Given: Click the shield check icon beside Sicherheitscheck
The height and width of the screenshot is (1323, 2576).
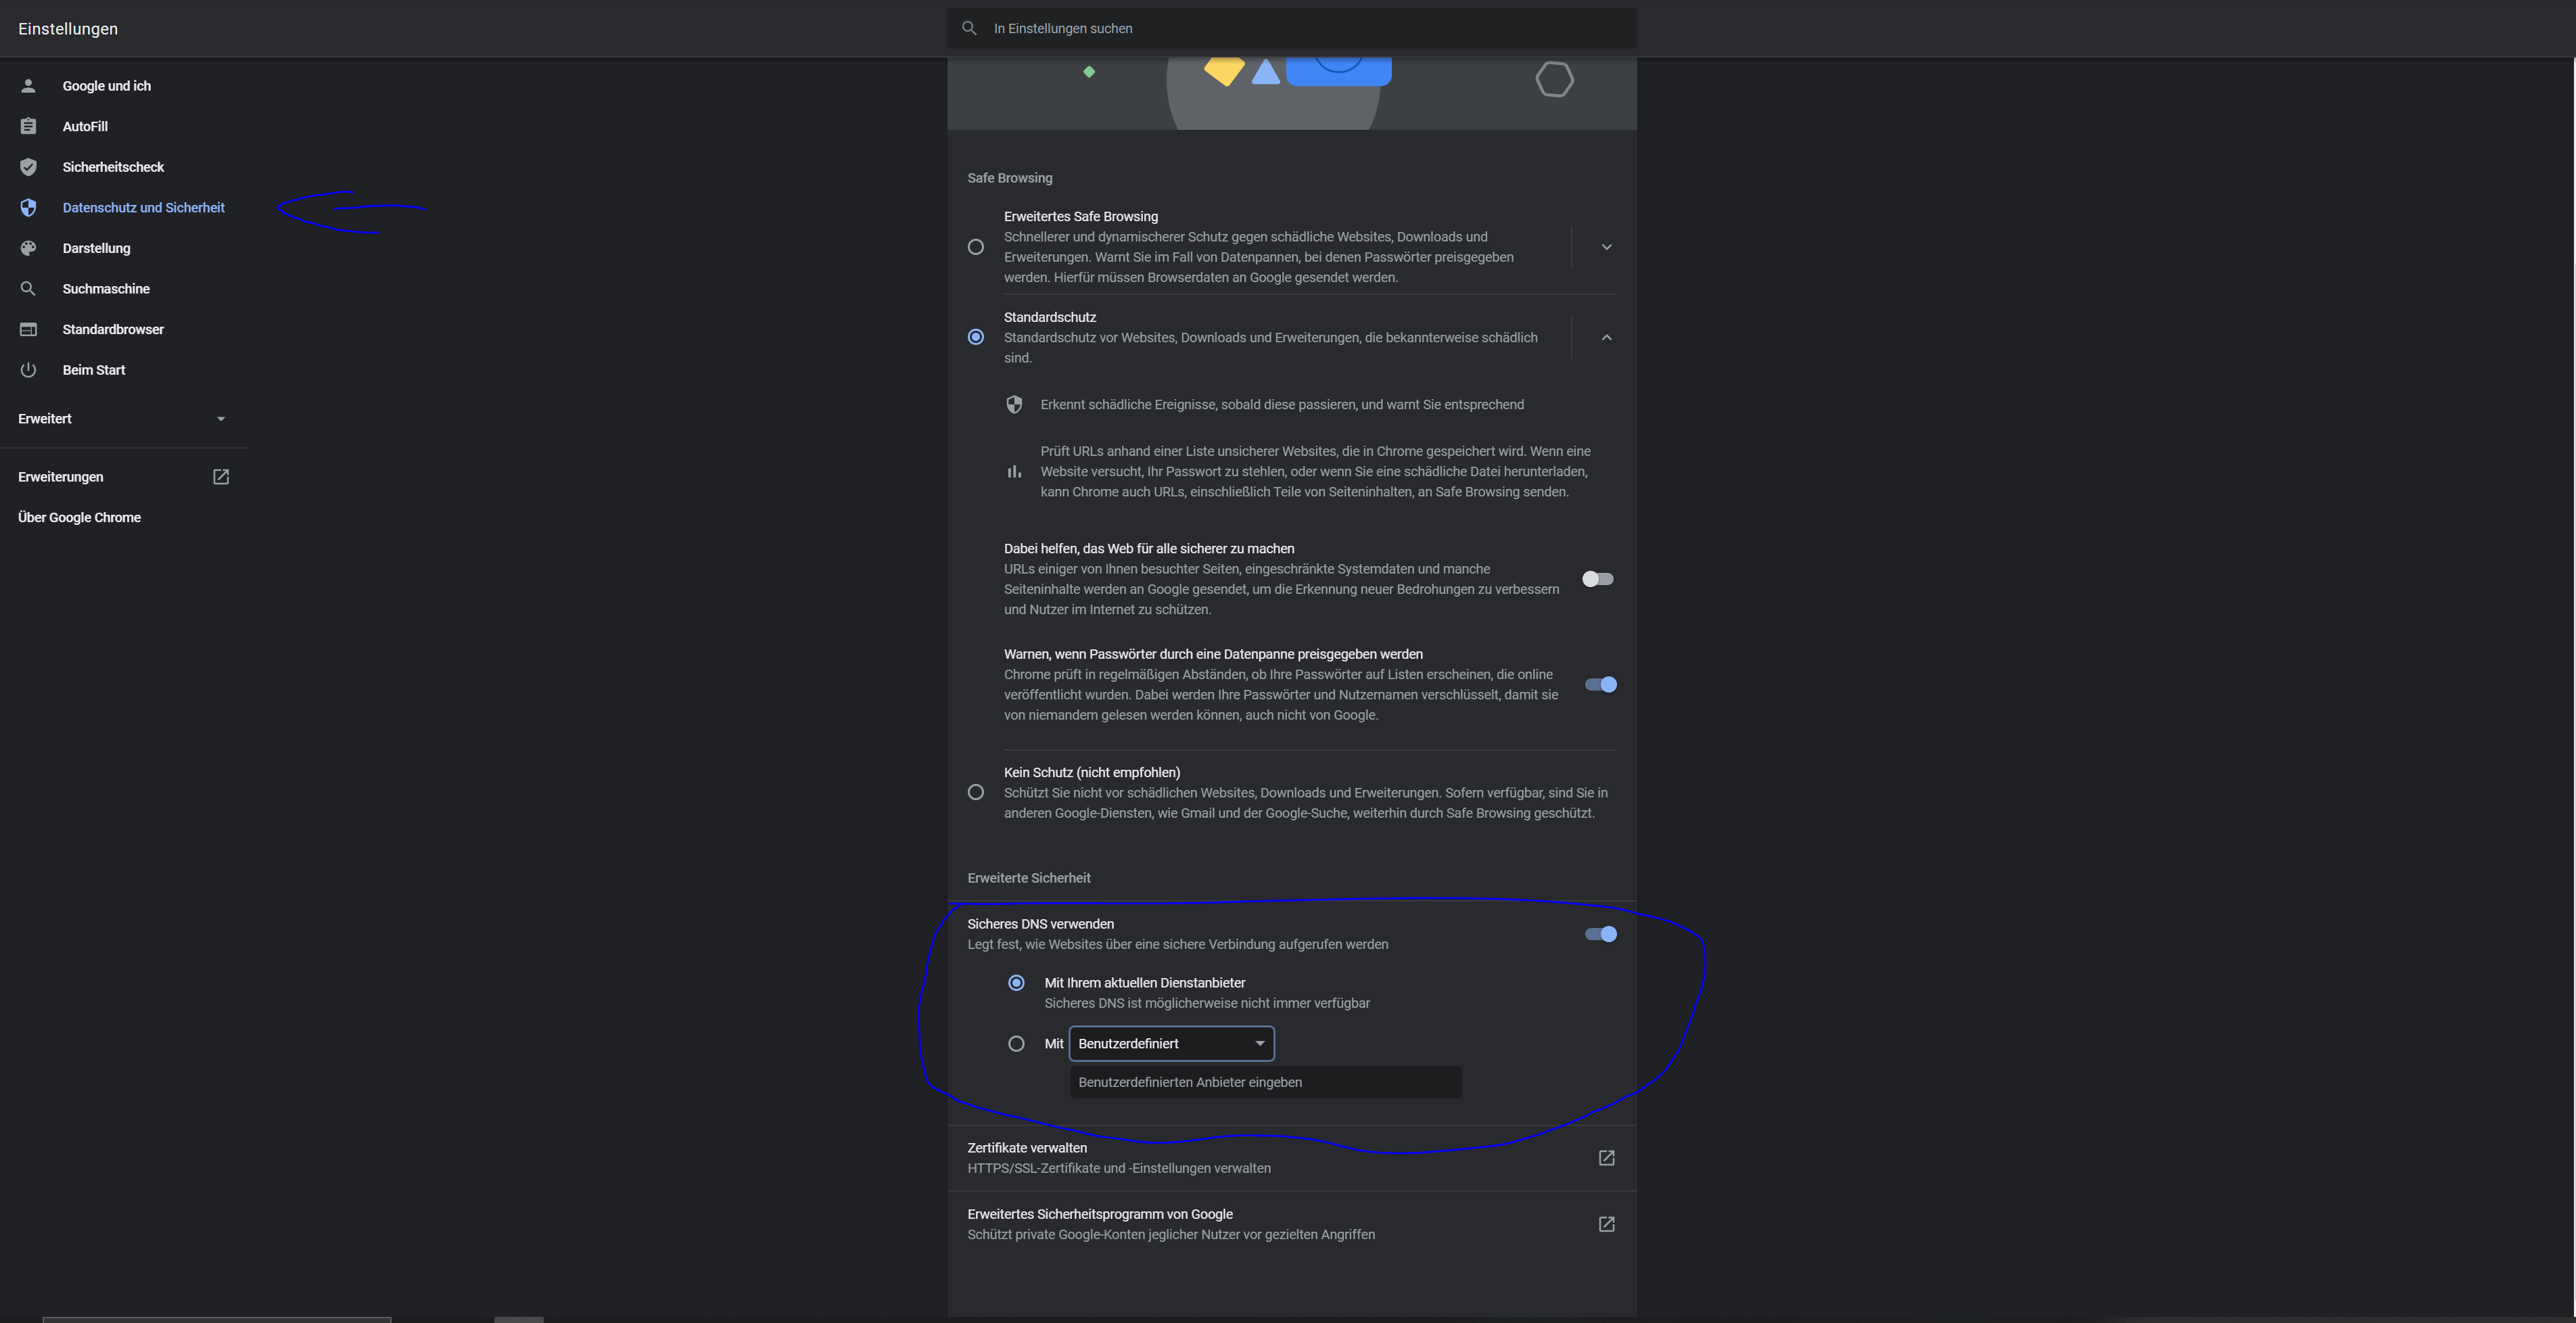Looking at the screenshot, I should click(28, 167).
